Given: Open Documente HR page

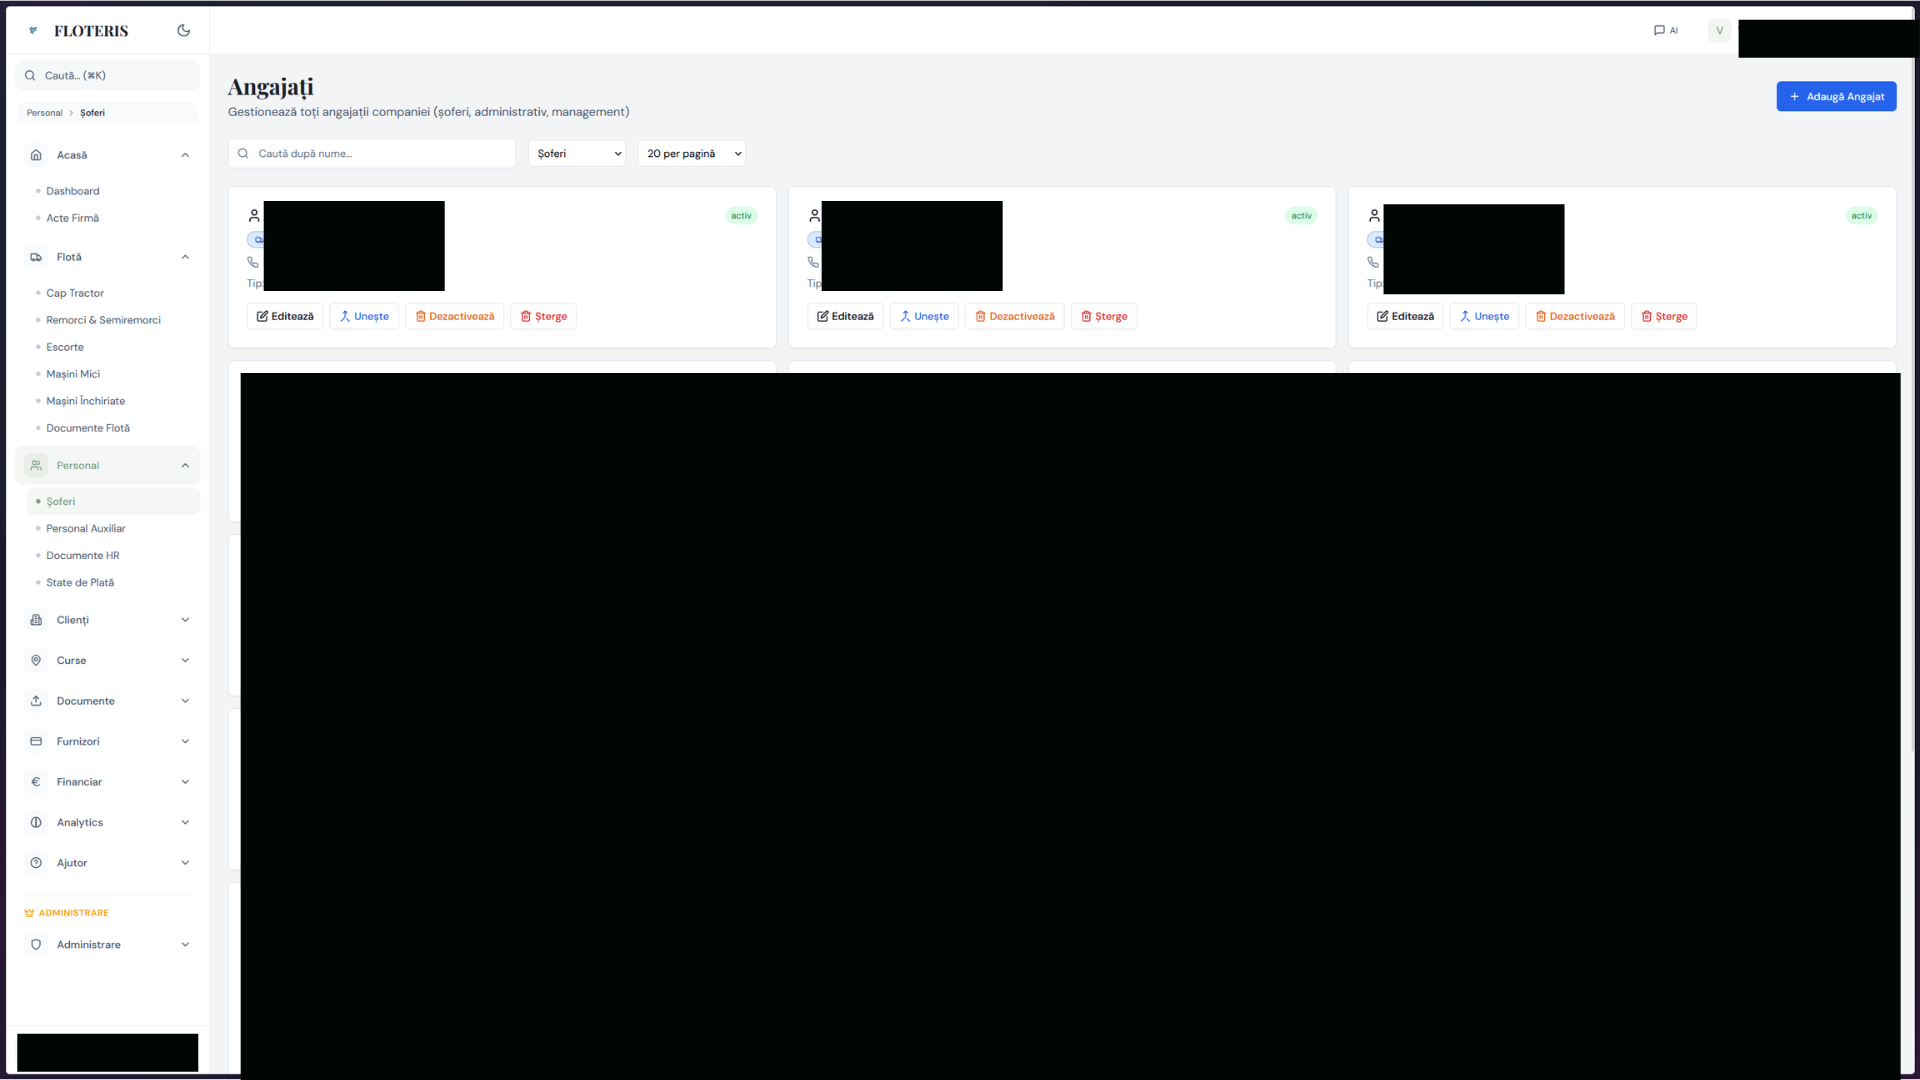Looking at the screenshot, I should click(x=83, y=555).
